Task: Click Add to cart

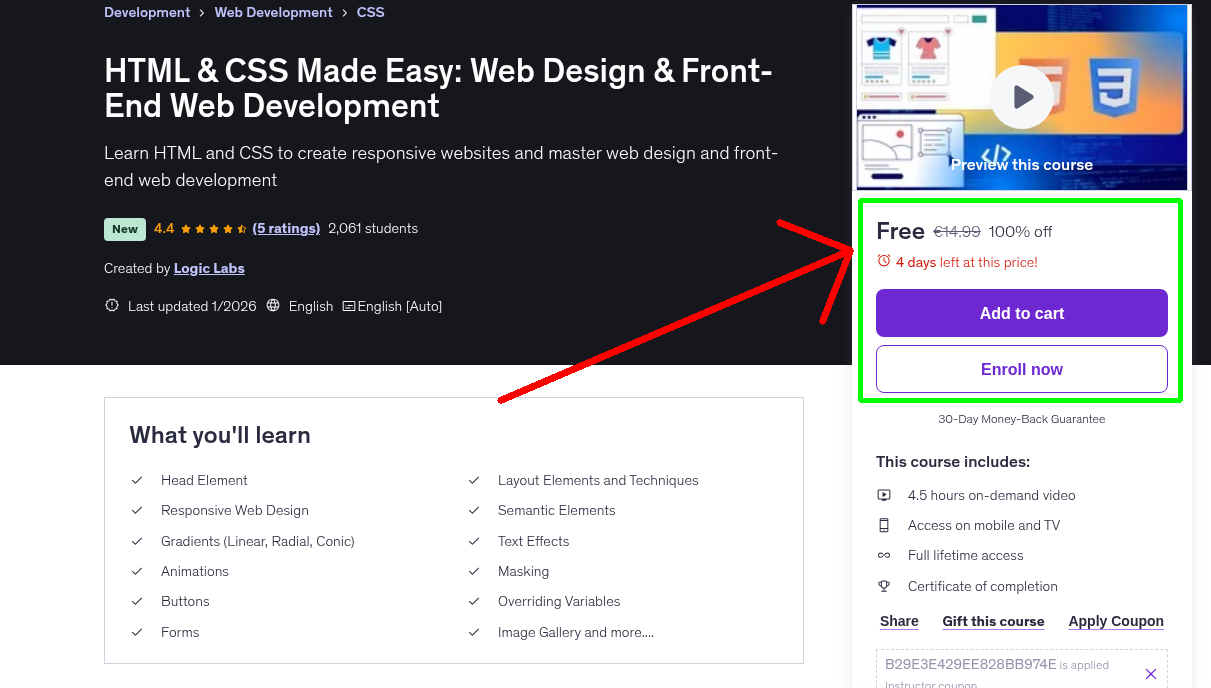Action: tap(1021, 313)
